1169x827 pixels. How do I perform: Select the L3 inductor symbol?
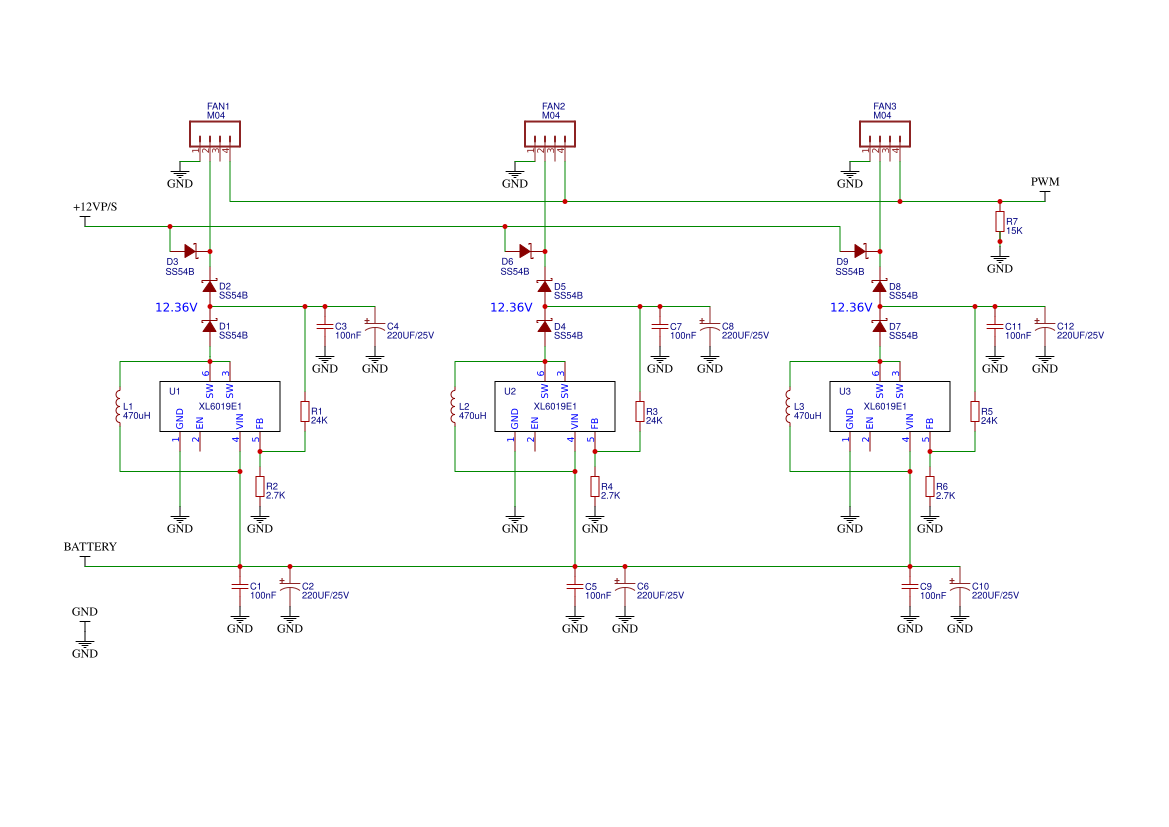coord(788,406)
